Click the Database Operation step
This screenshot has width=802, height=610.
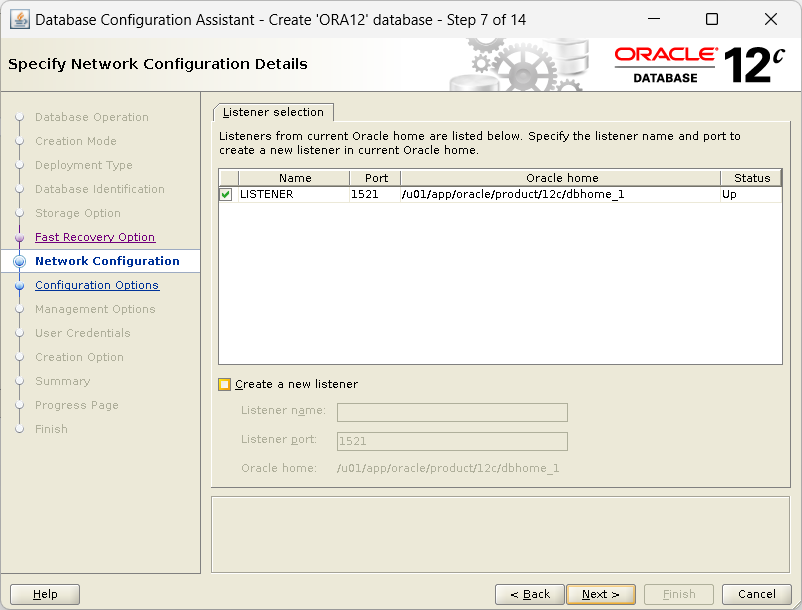(92, 118)
